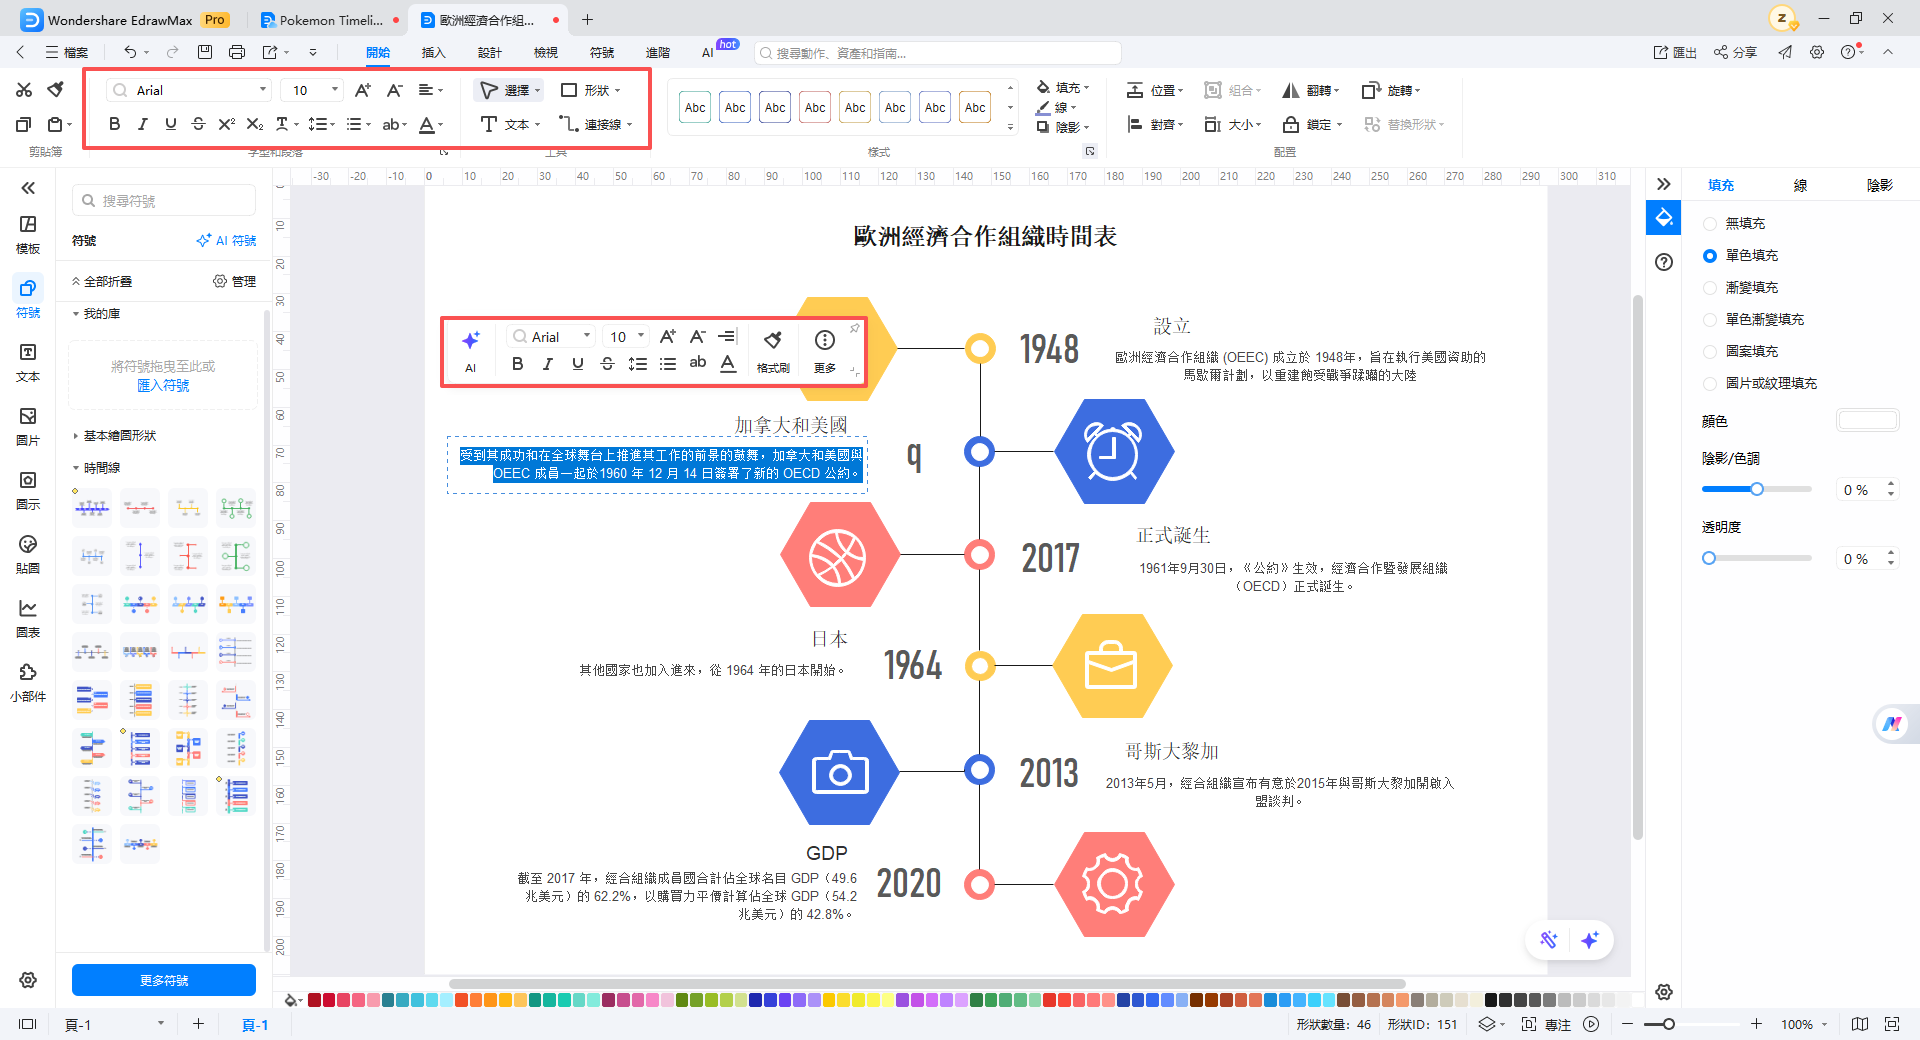Open the ribbon font name dropdown
The width and height of the screenshot is (1920, 1040).
(x=263, y=90)
